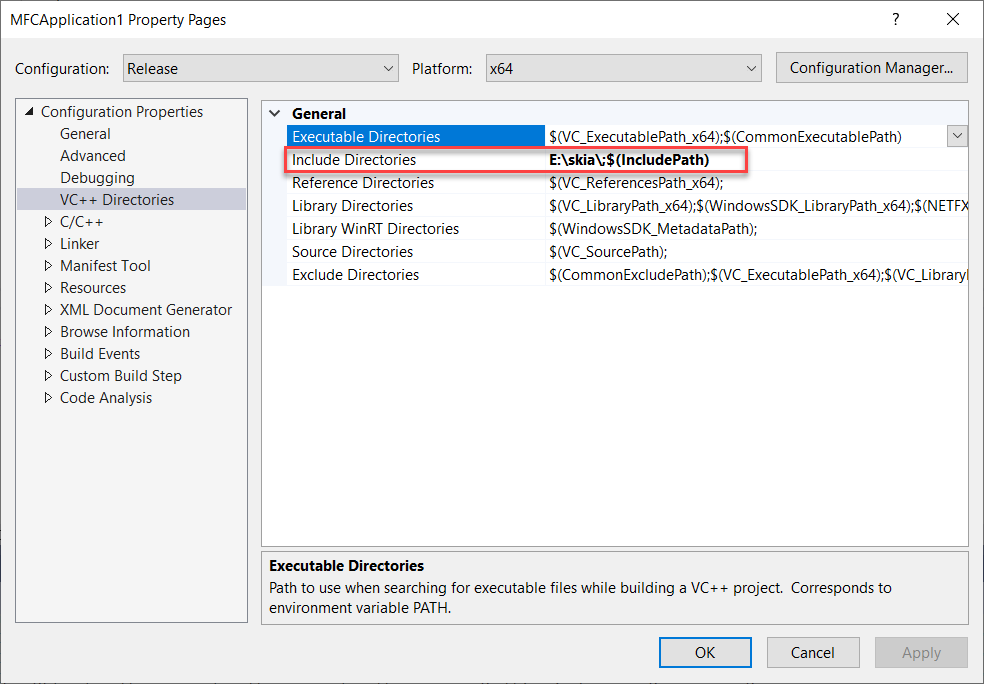
Task: Select the Browse Information tree label
Action: [125, 331]
